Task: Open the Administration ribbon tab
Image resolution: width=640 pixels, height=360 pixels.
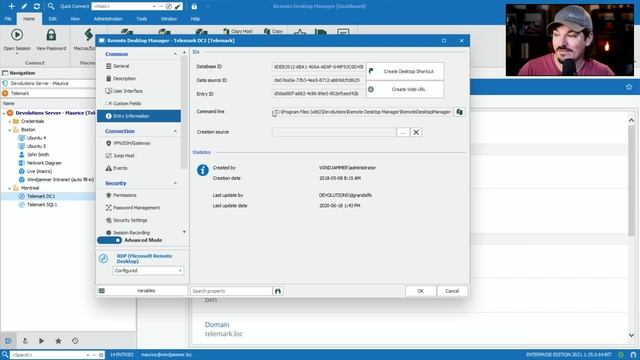Action: [108, 19]
